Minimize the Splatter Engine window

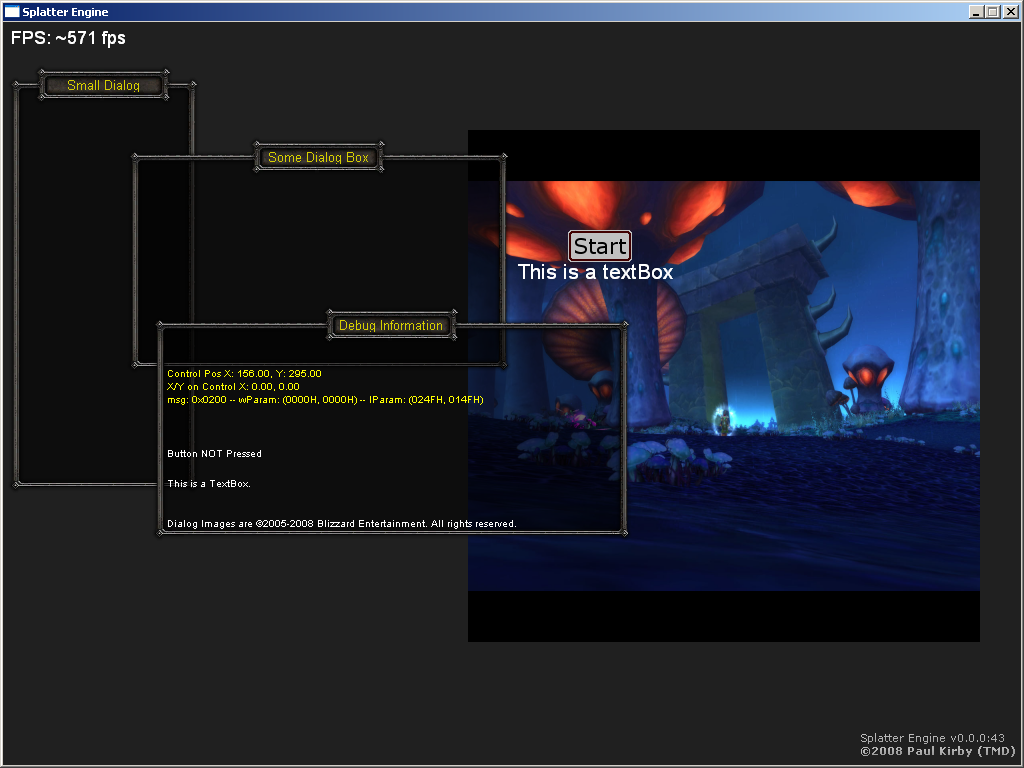976,12
